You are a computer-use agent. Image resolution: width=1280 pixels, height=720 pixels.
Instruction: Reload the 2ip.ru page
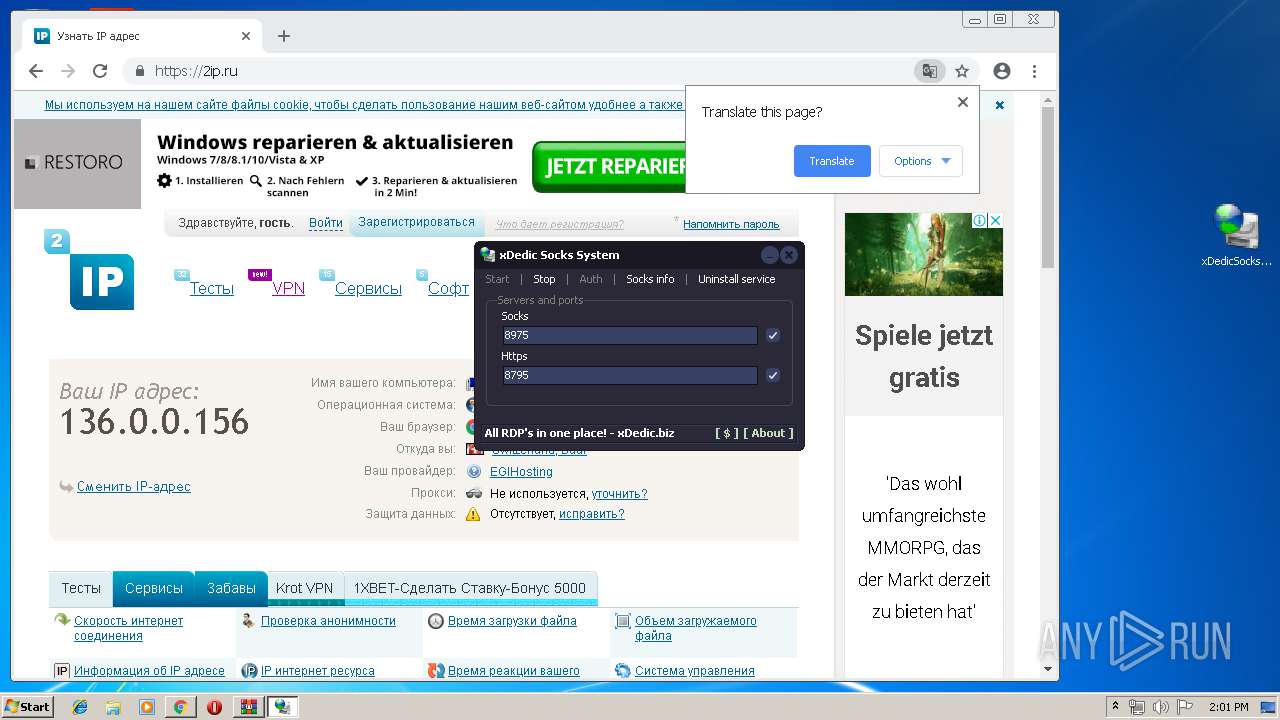click(x=100, y=71)
